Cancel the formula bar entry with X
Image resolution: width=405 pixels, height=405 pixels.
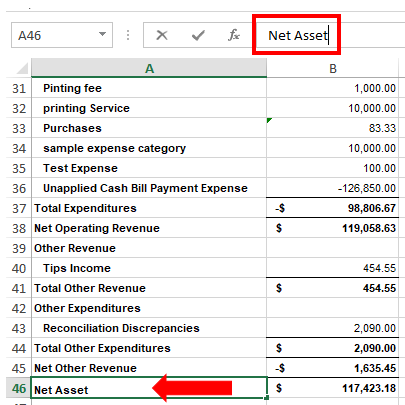click(x=162, y=35)
